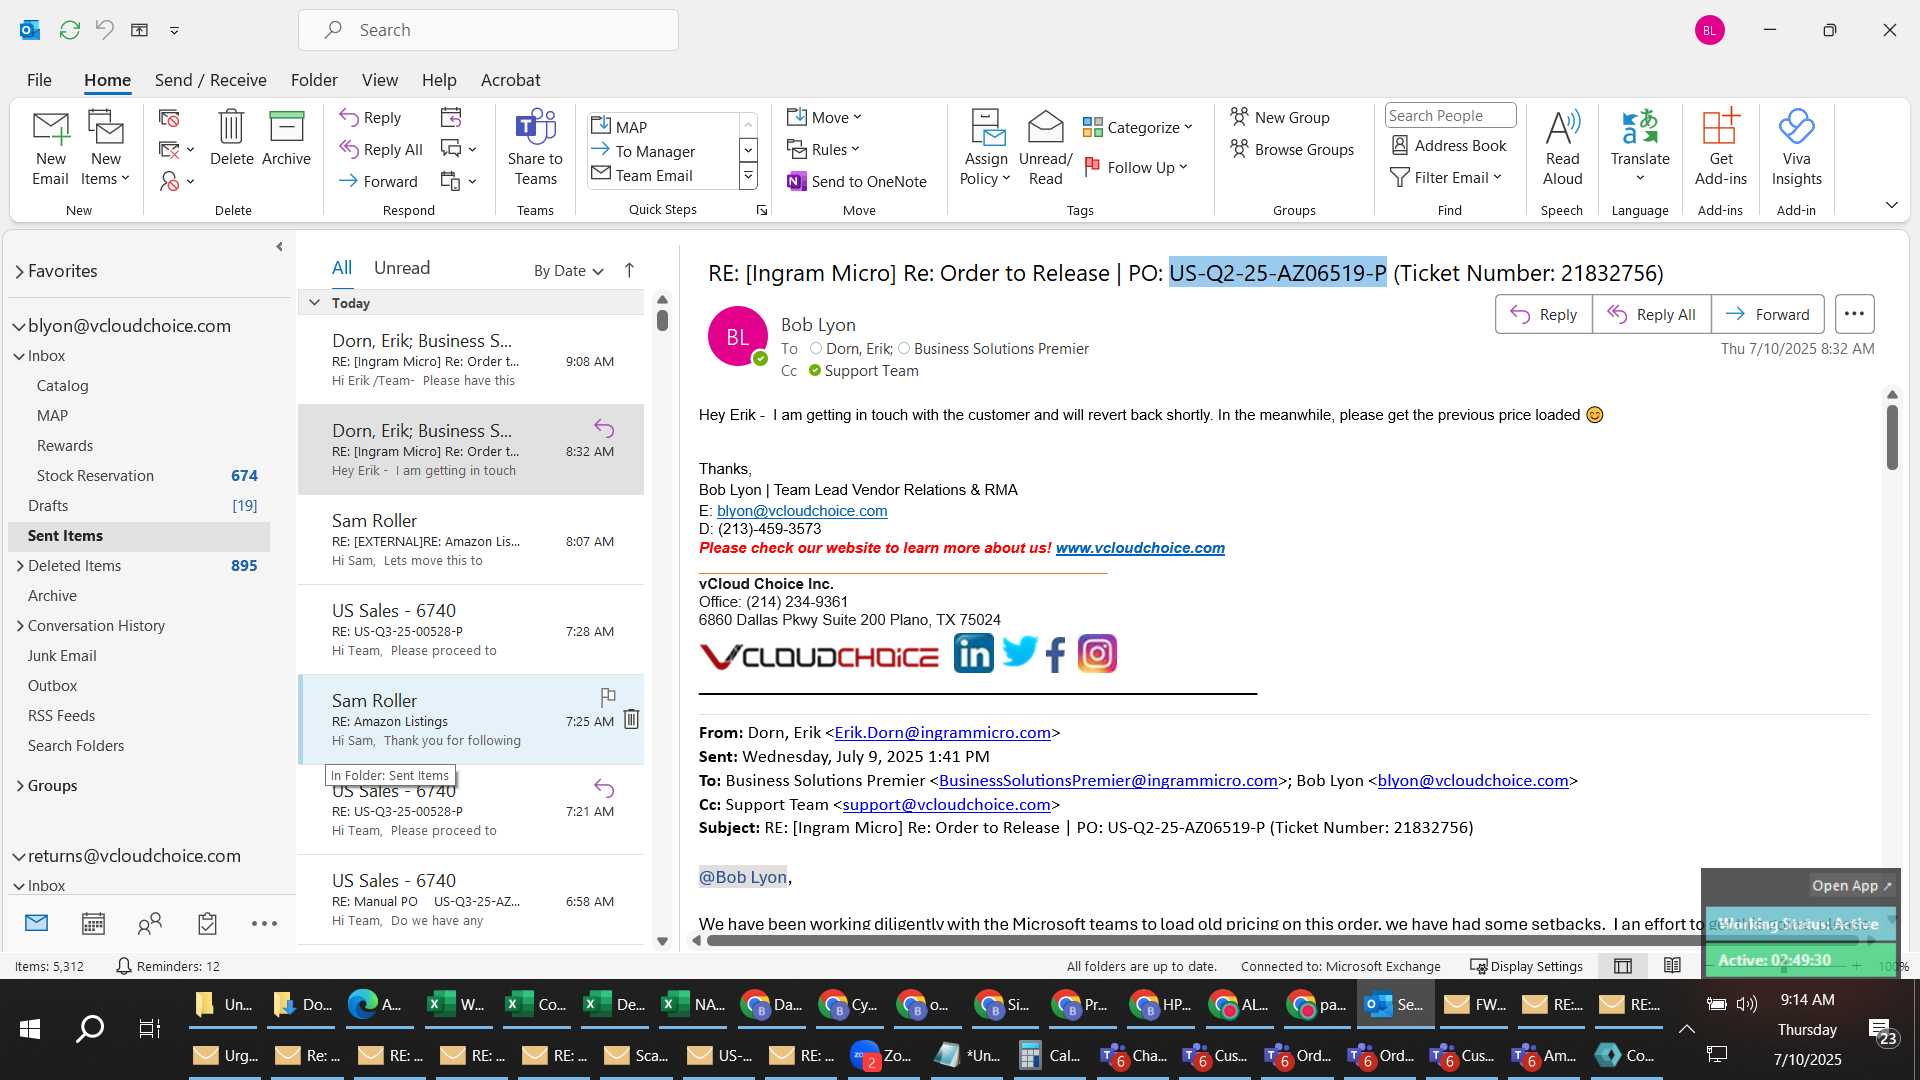Click the LinkedIn icon in signature
The height and width of the screenshot is (1080, 1920).
973,654
